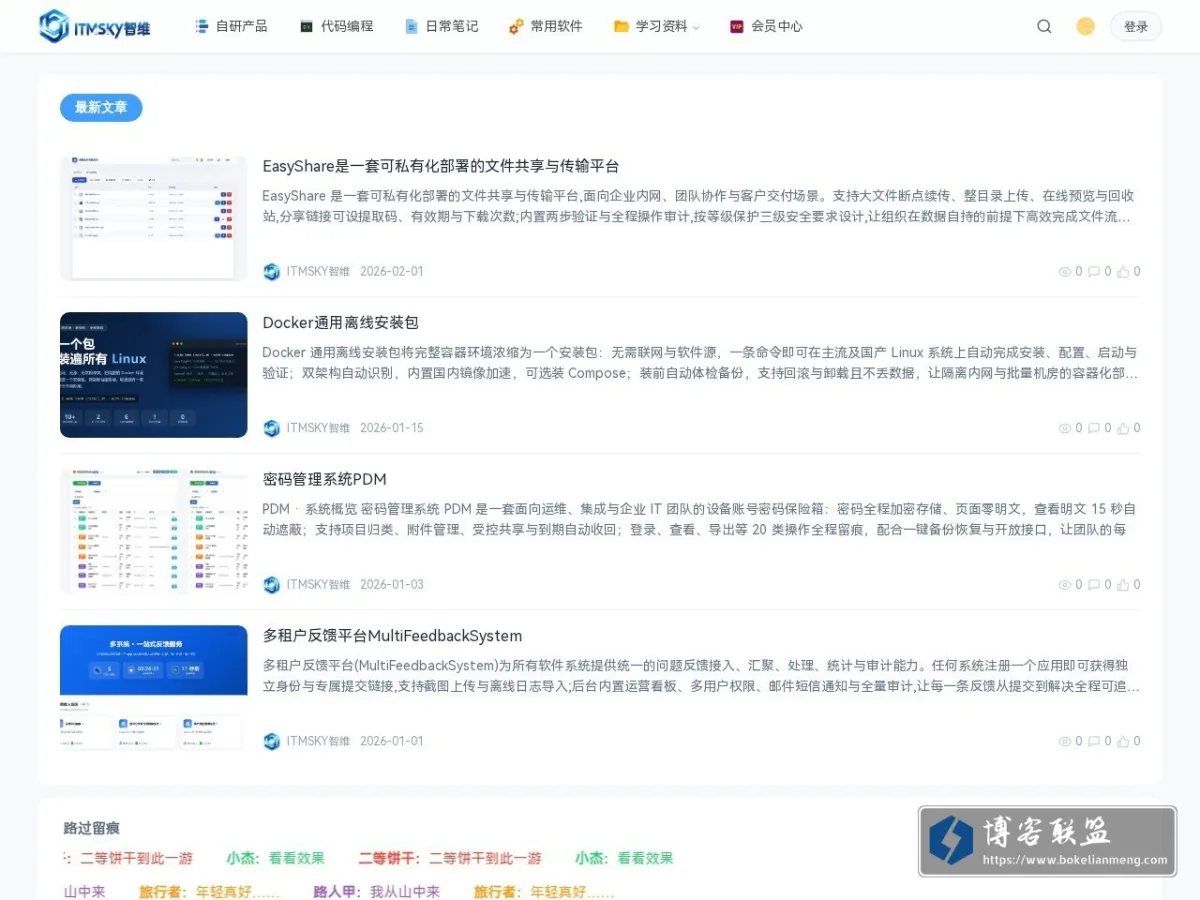This screenshot has width=1200, height=900.
Task: Click the 学习资料 folder icon
Action: tap(621, 27)
